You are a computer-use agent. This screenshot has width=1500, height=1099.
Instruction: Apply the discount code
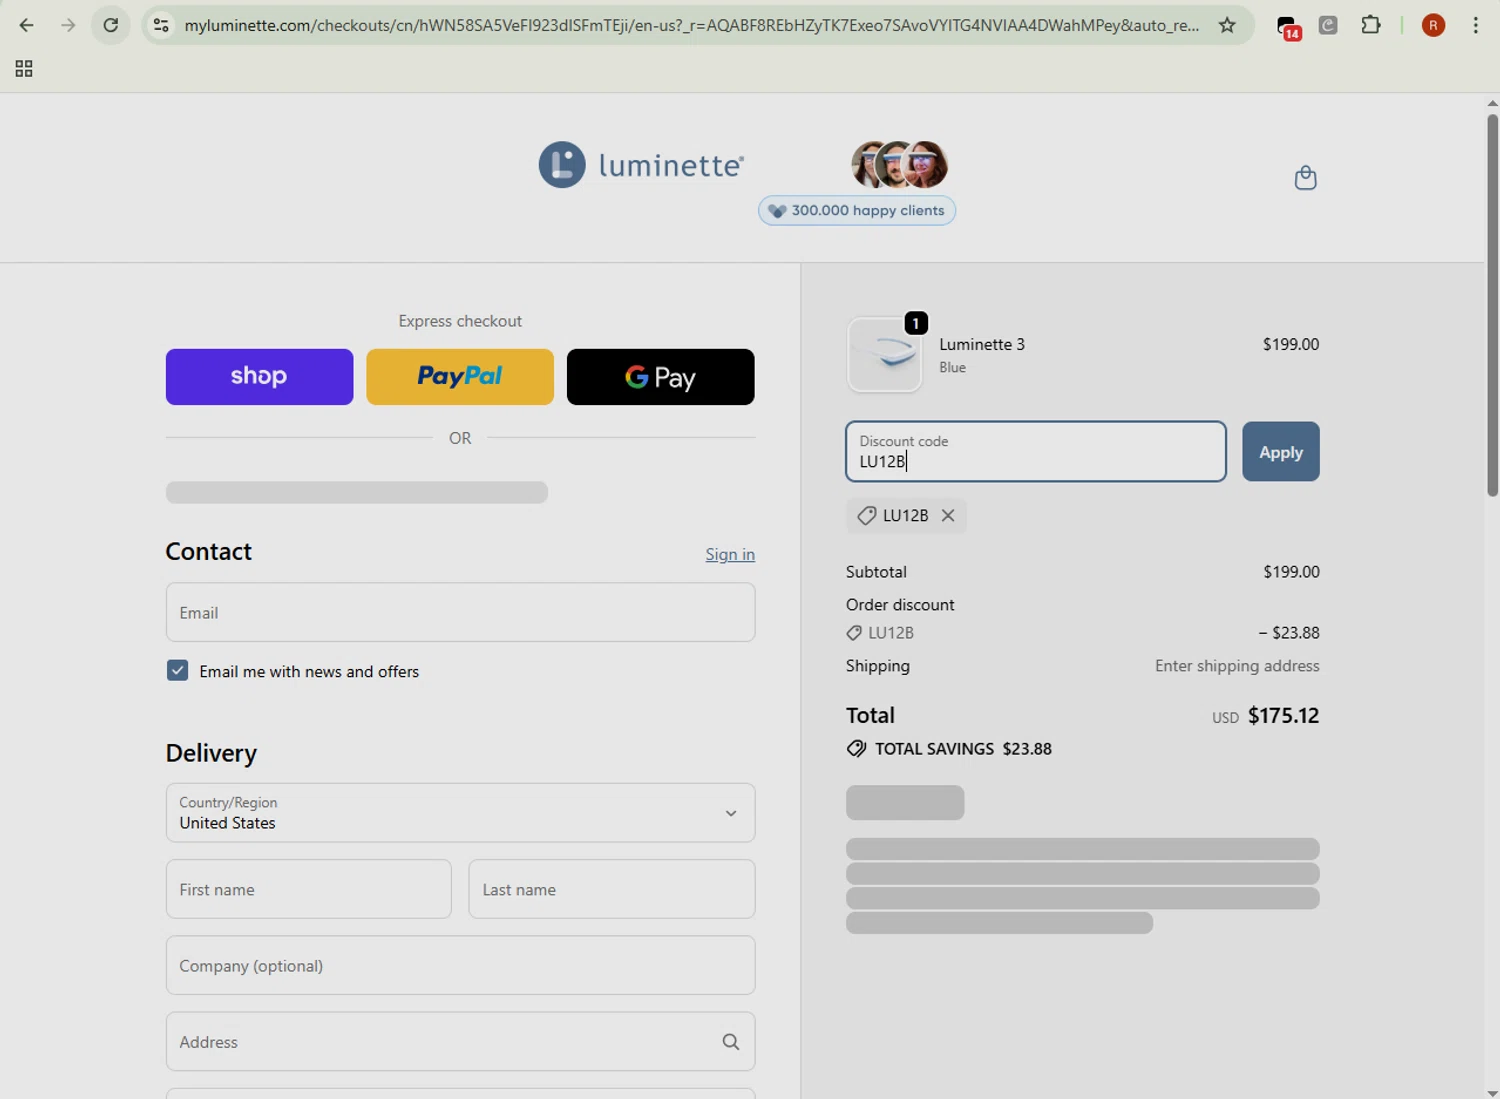click(1280, 452)
